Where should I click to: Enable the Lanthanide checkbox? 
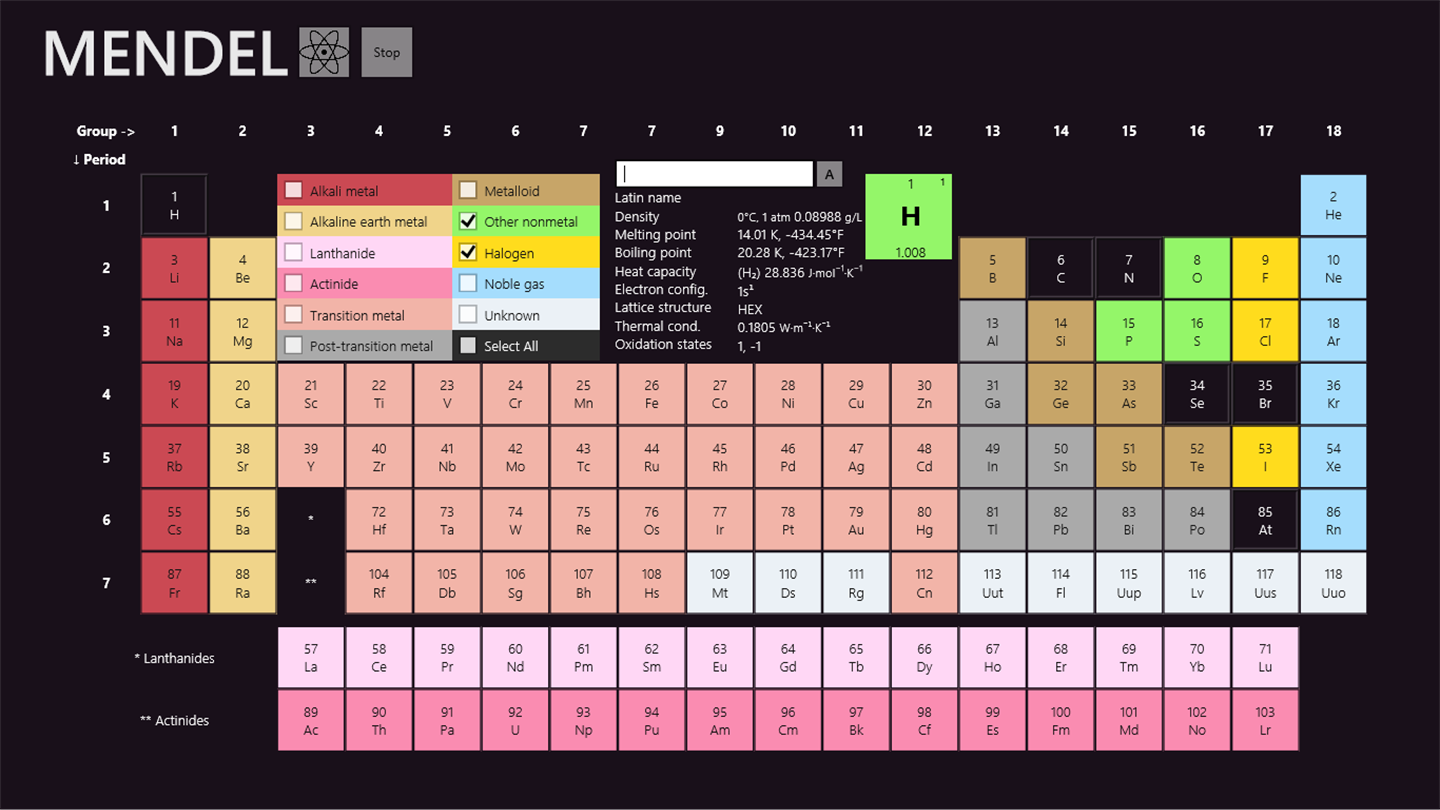pyautogui.click(x=294, y=252)
